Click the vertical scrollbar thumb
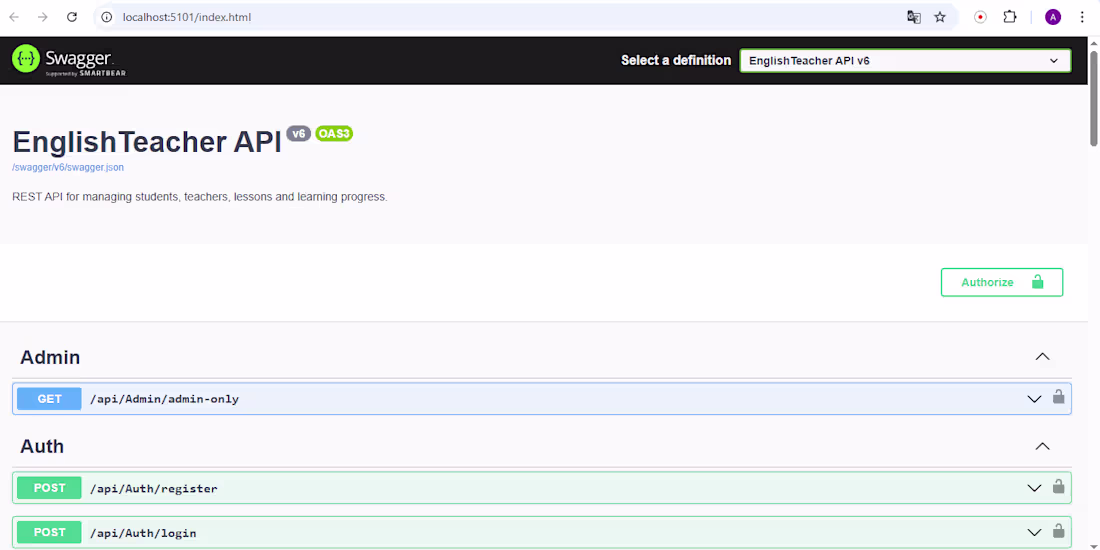This screenshot has width=1100, height=550. click(x=1094, y=98)
